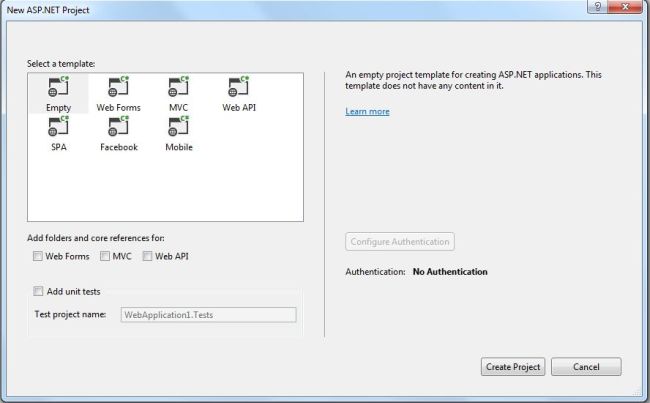Click the empty project template description text
Screen dimensions: 650x403
(x=473, y=80)
